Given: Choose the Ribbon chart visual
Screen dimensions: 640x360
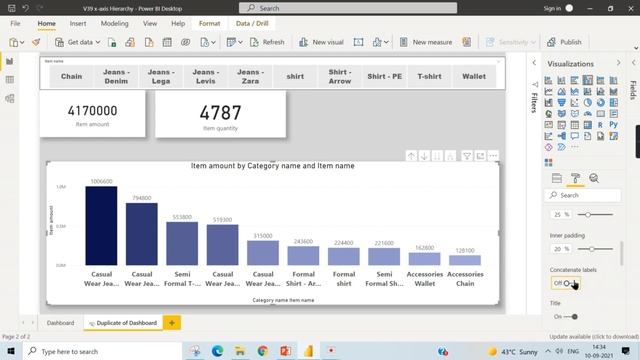Looking at the screenshot, I should coord(613,91).
